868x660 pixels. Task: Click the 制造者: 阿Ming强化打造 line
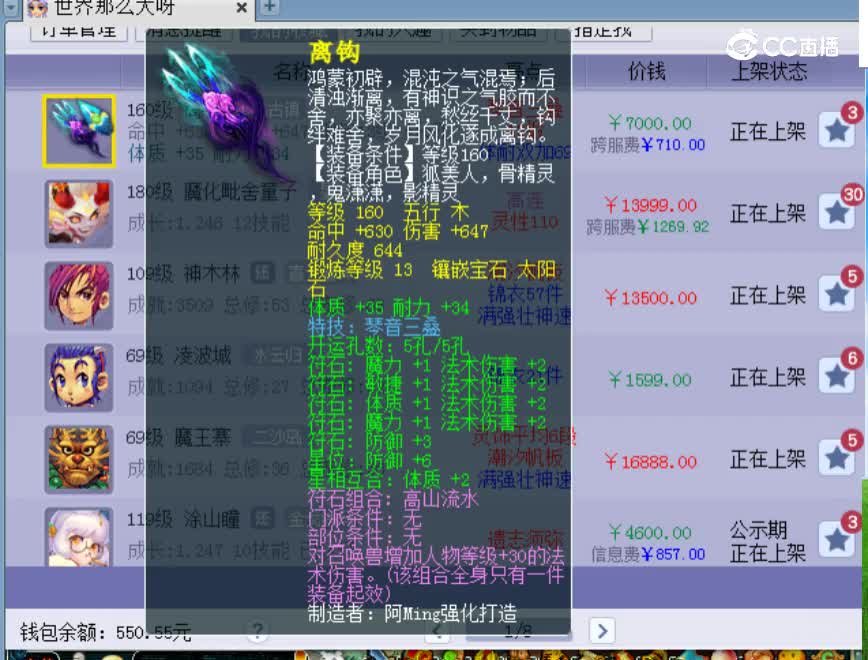coord(412,613)
